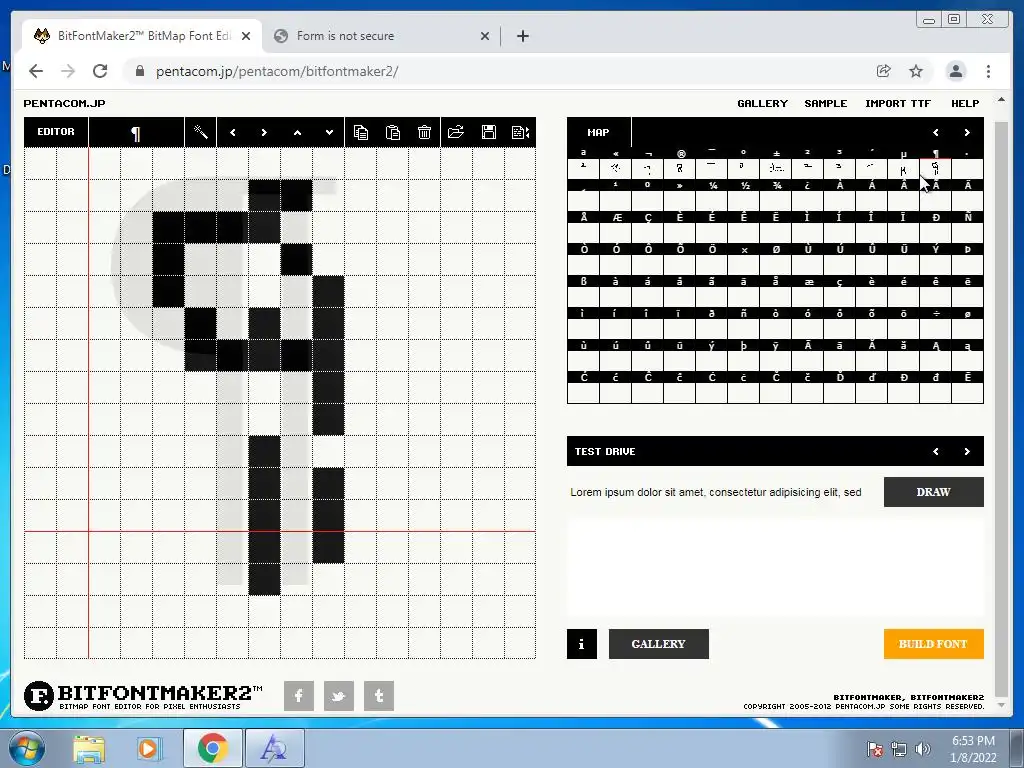Open info with the i button
This screenshot has height=768, width=1024.
click(x=582, y=644)
